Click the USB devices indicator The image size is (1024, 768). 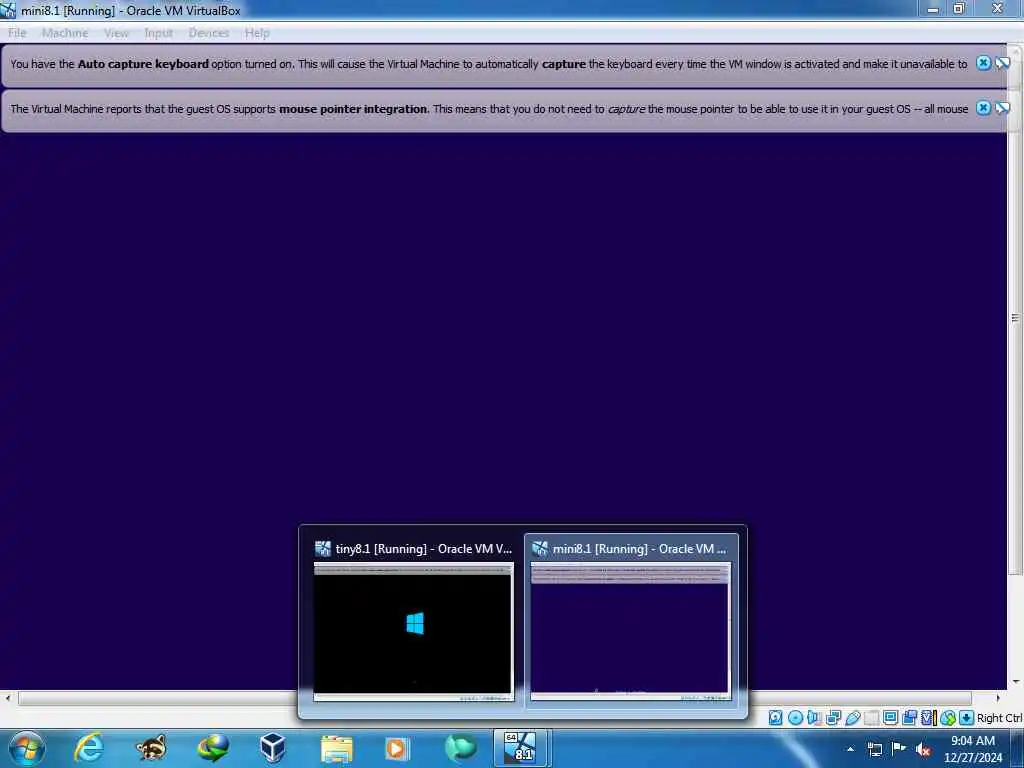[852, 718]
